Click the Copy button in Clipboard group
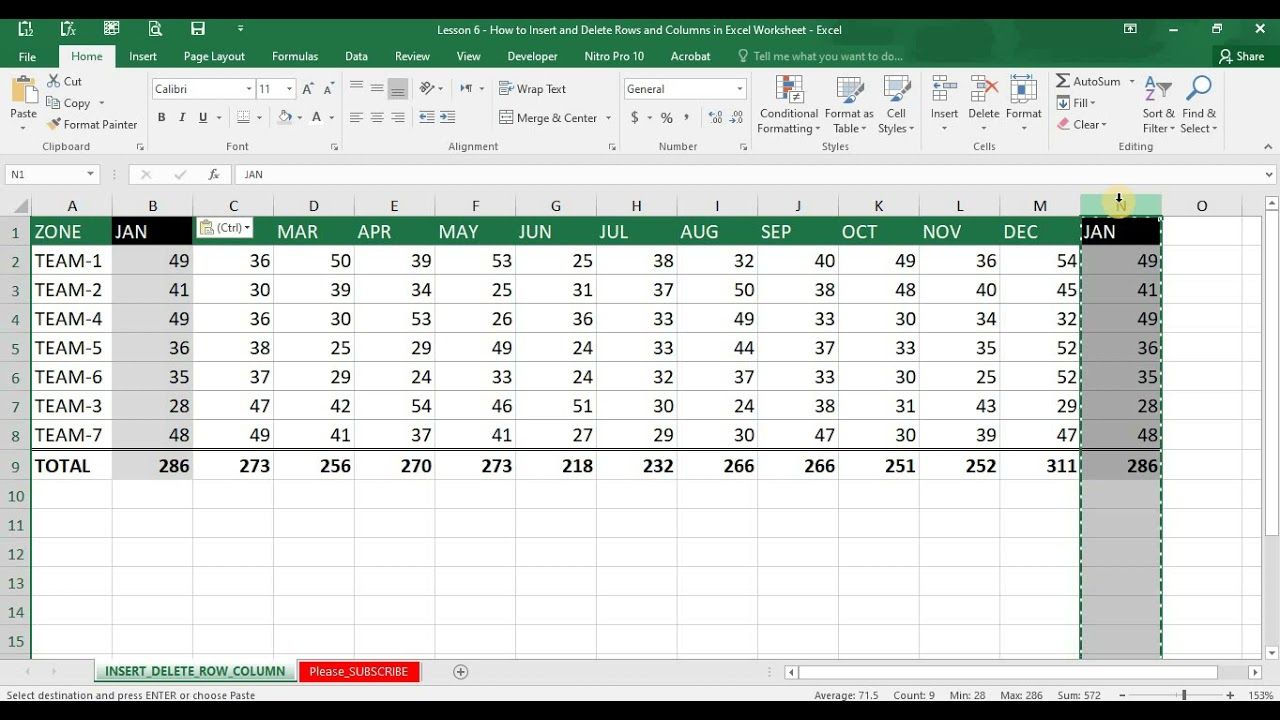The image size is (1280, 720). point(68,103)
